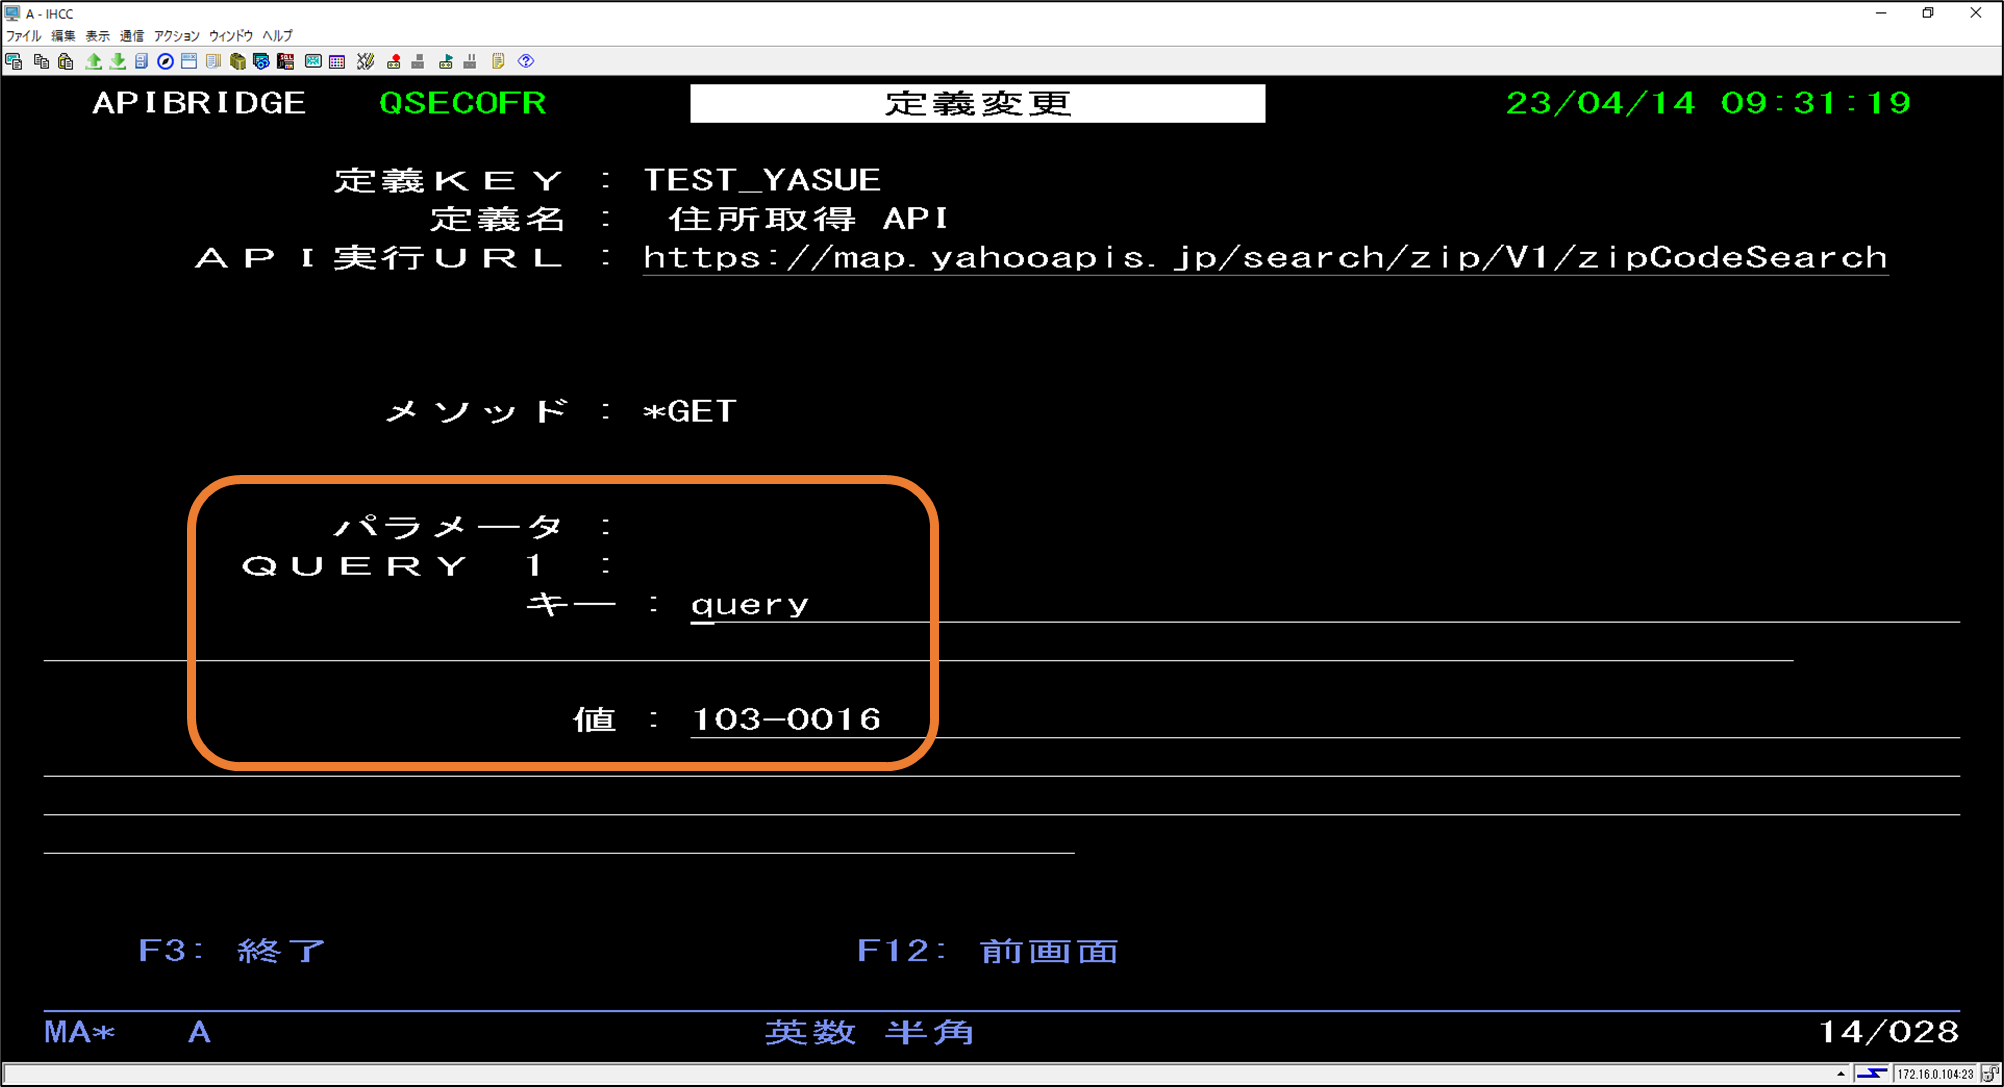Play the recorded macro

pos(446,62)
